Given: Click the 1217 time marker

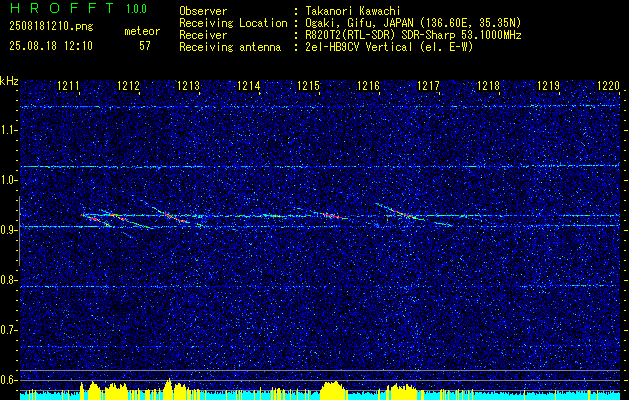Looking at the screenshot, I should pyautogui.click(x=428, y=85).
